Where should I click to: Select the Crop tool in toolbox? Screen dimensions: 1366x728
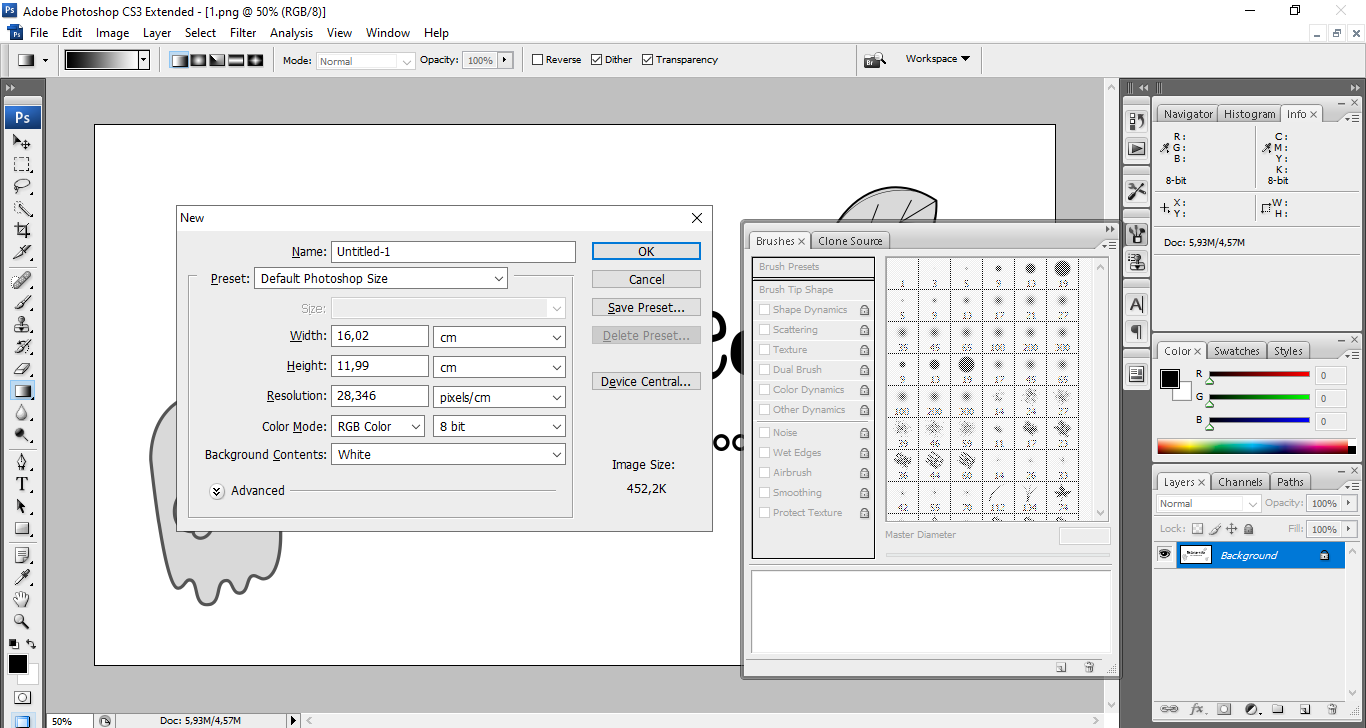point(22,230)
